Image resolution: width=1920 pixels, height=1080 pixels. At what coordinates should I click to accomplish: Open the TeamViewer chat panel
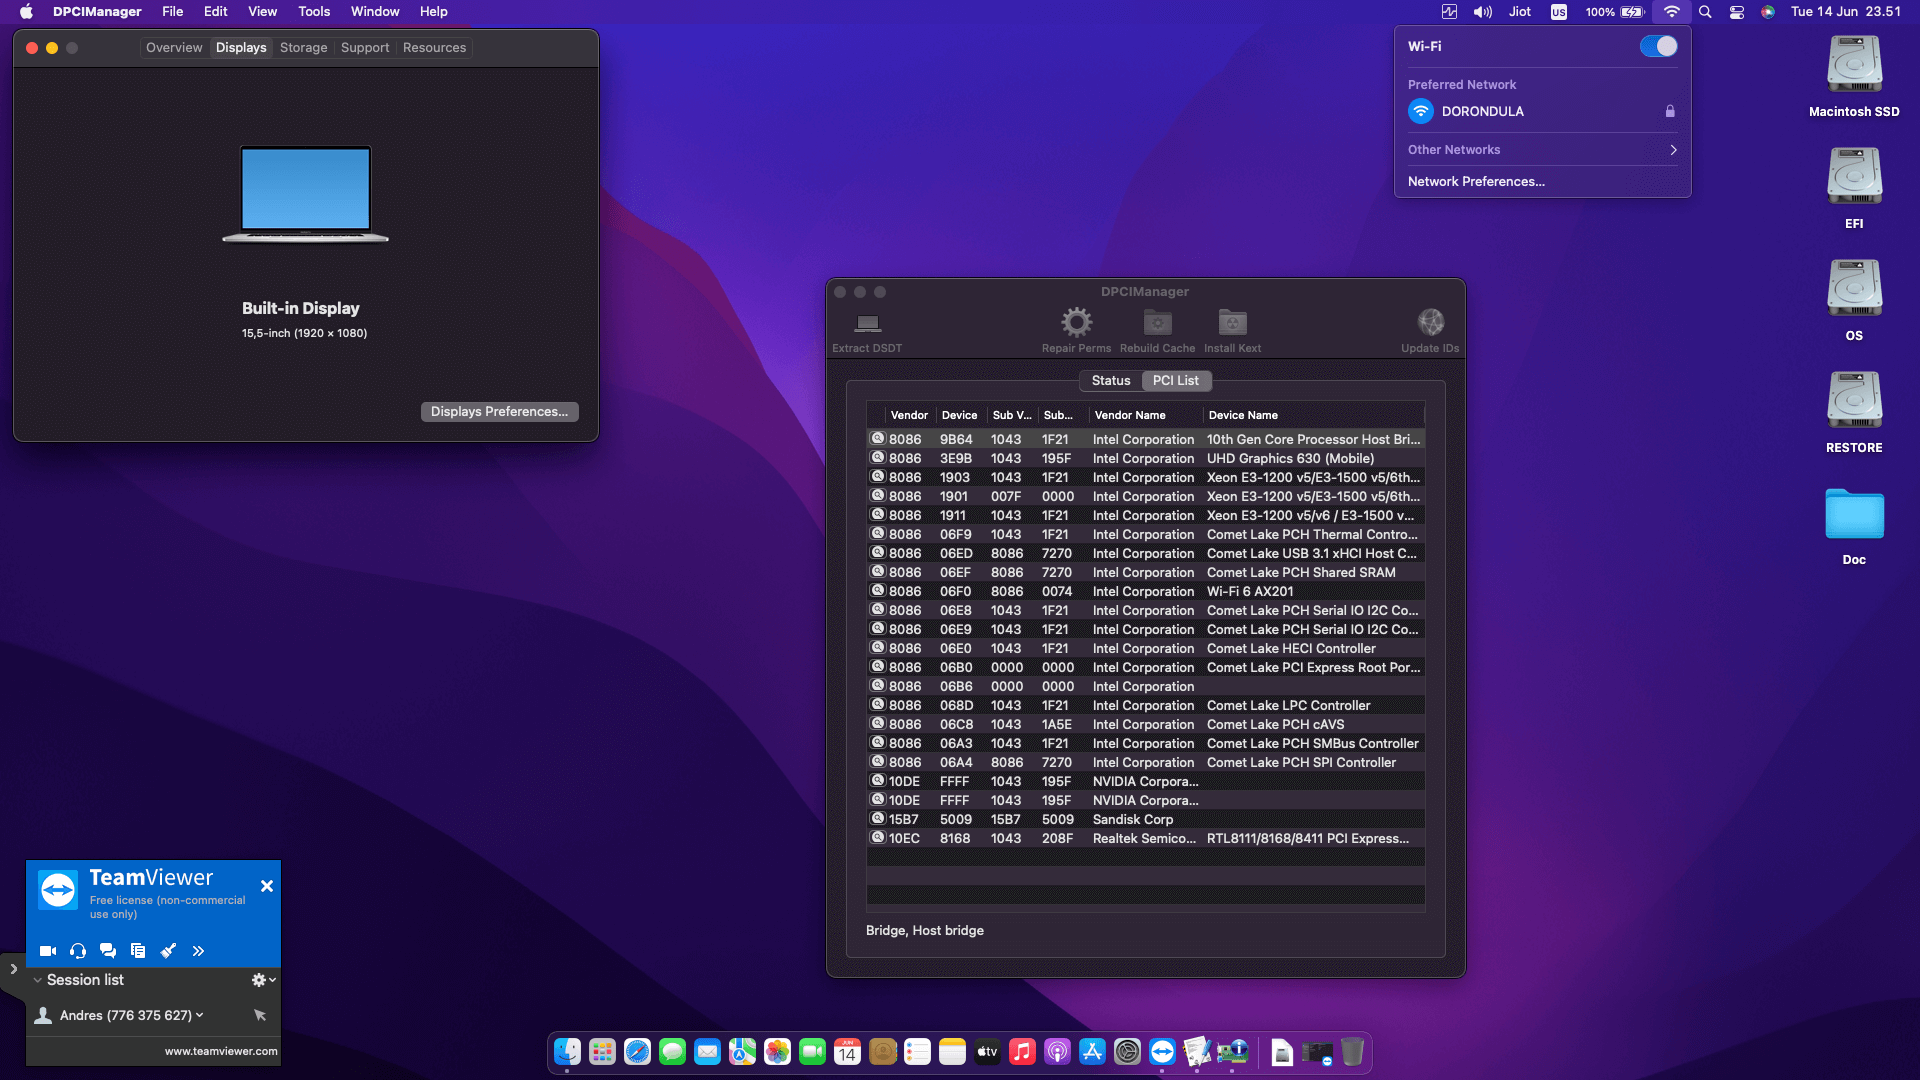[108, 951]
